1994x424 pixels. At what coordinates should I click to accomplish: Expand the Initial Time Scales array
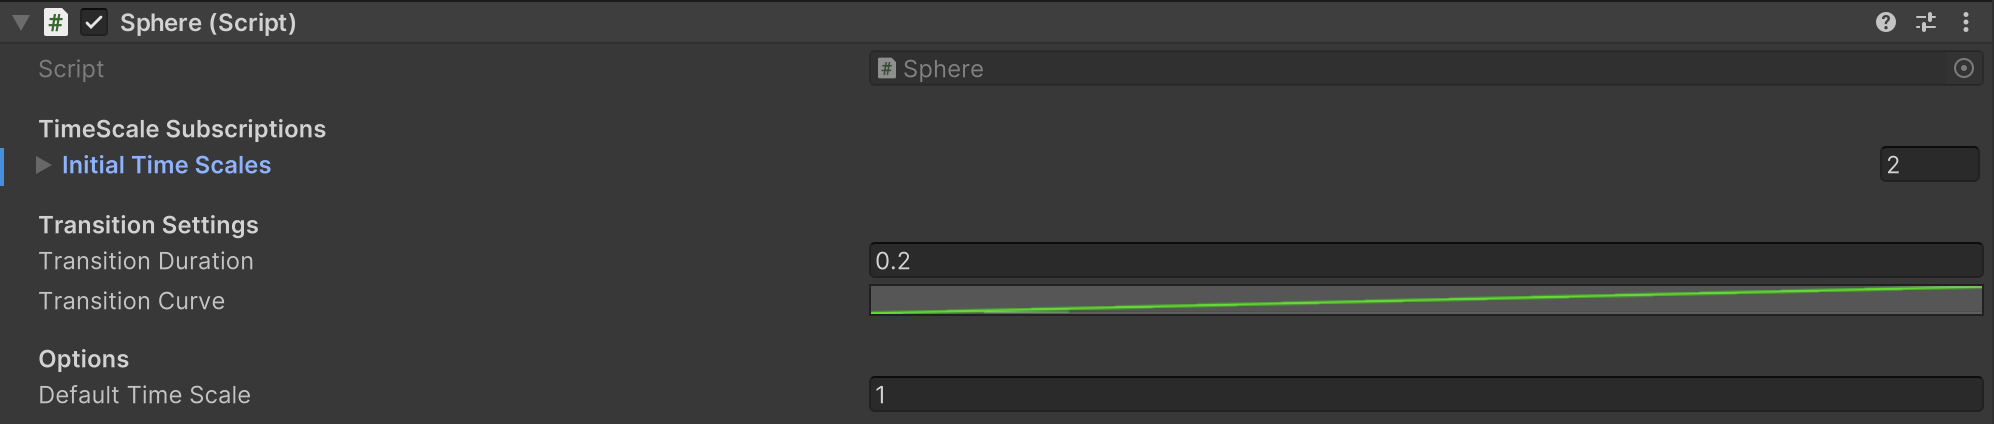click(x=44, y=165)
